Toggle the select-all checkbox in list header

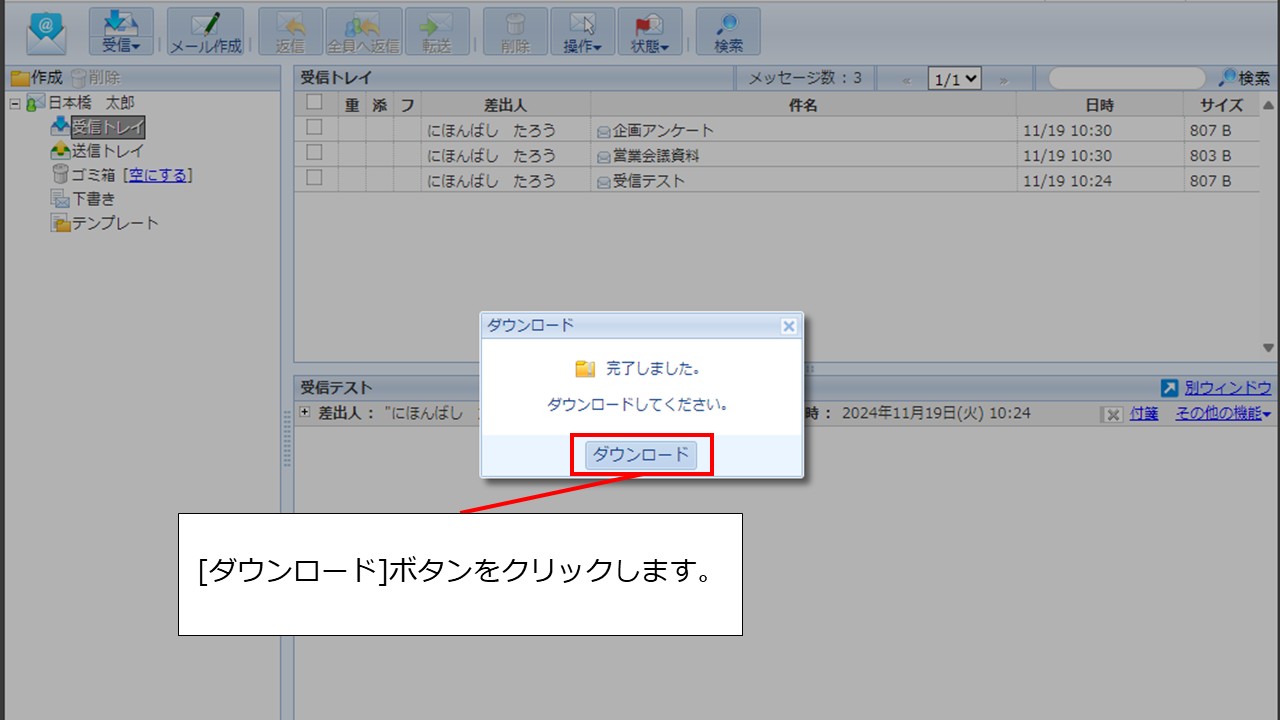click(x=314, y=102)
